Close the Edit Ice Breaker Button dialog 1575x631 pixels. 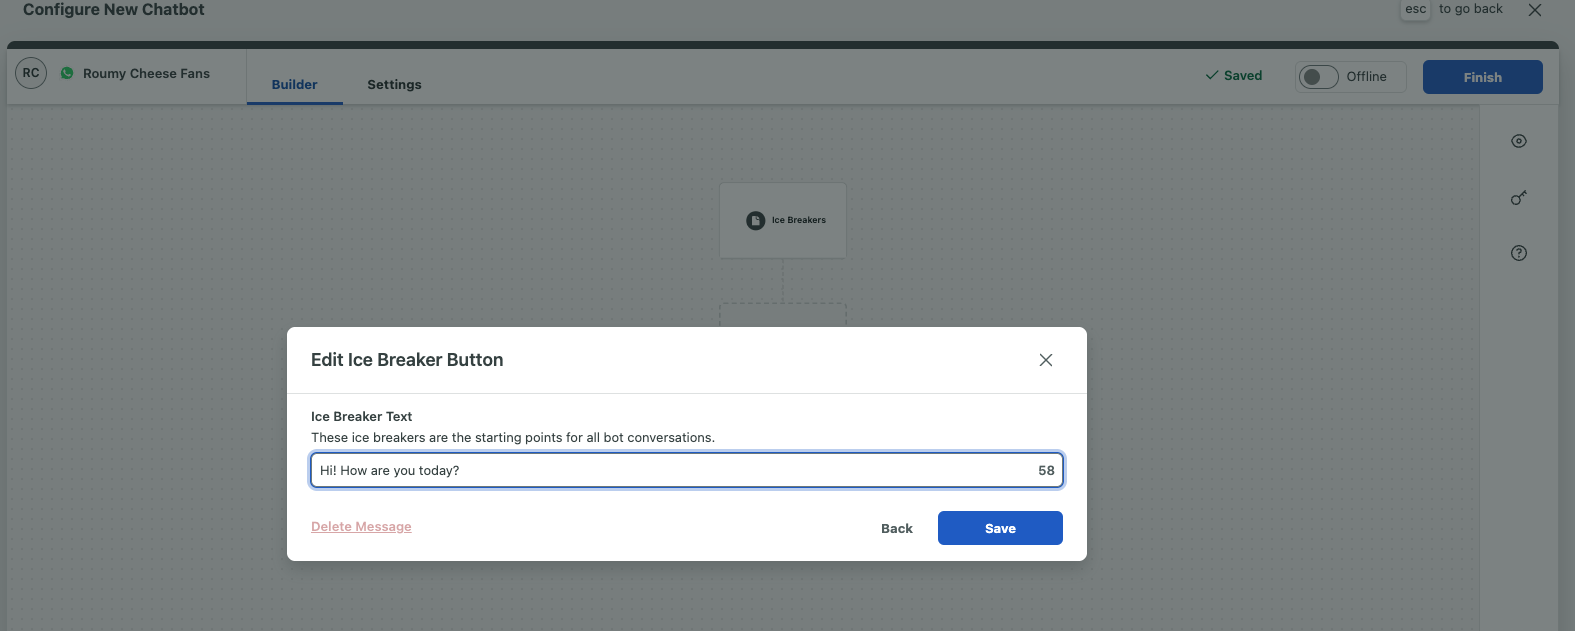coord(1045,360)
